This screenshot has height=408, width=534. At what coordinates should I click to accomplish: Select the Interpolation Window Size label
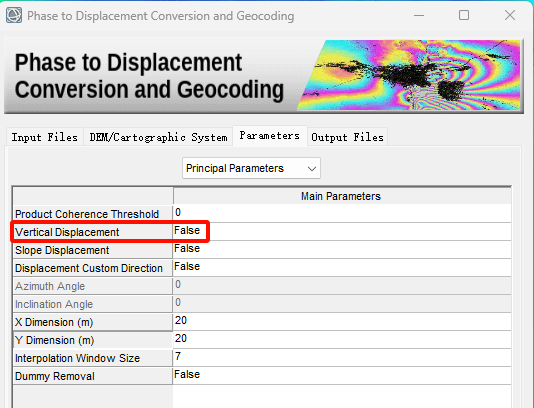pyautogui.click(x=93, y=358)
